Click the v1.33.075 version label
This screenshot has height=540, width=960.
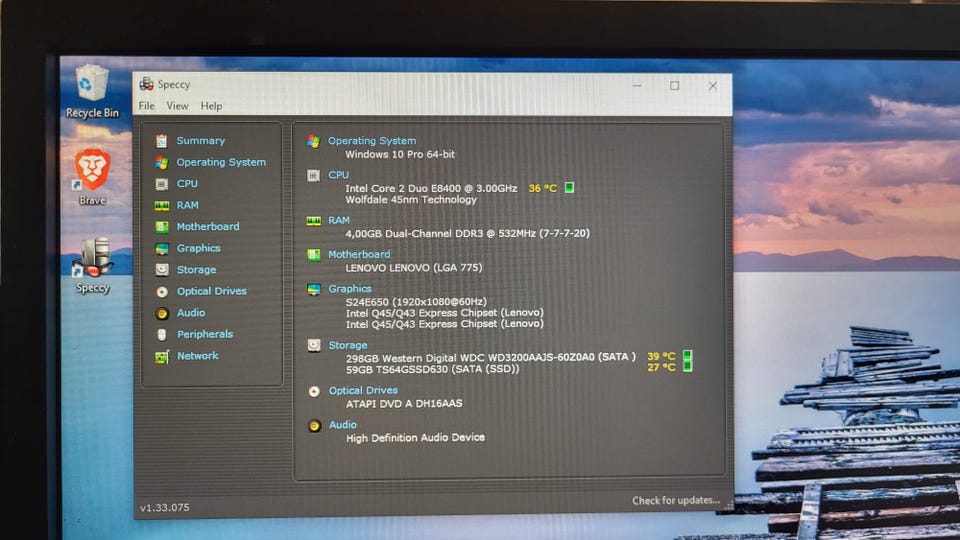click(165, 508)
